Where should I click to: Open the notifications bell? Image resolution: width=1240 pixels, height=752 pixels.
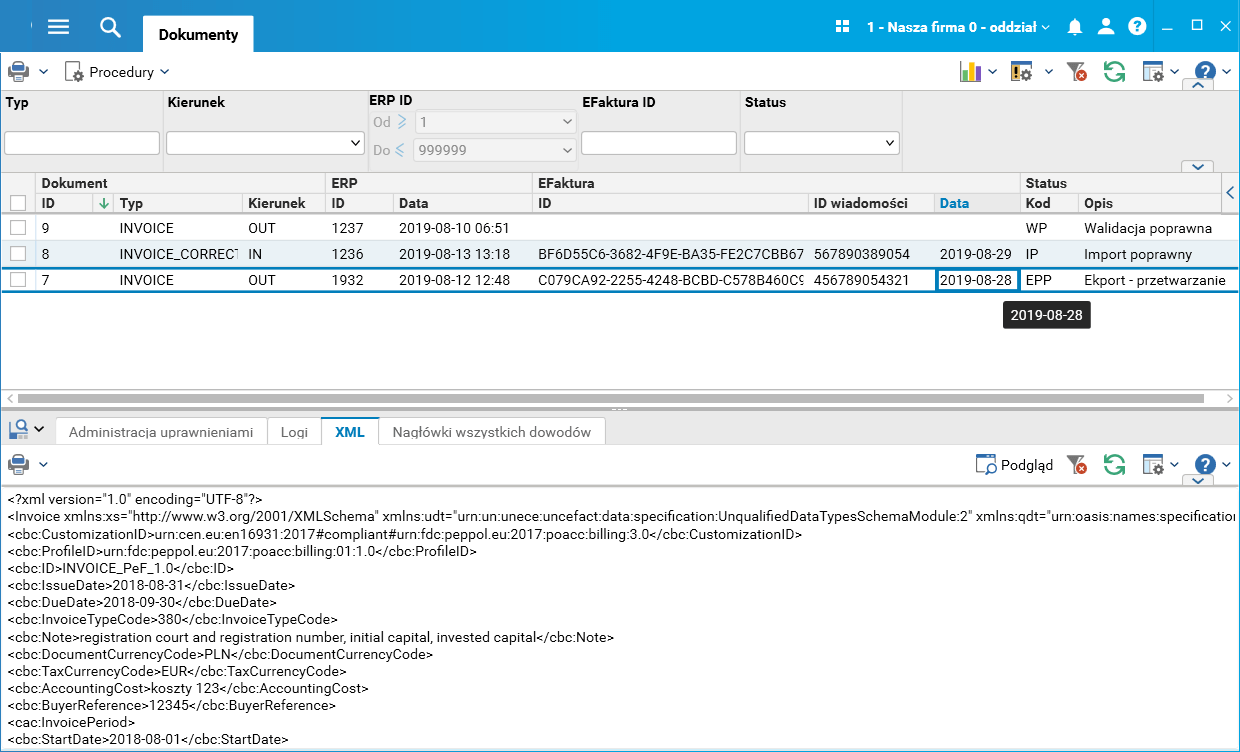(1075, 27)
